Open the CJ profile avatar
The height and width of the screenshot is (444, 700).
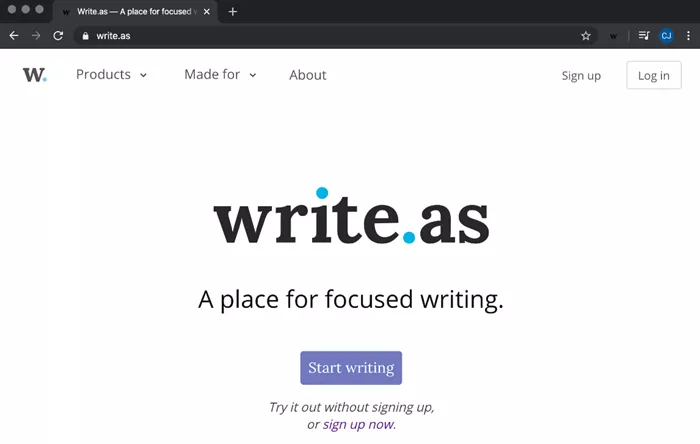pyautogui.click(x=666, y=36)
